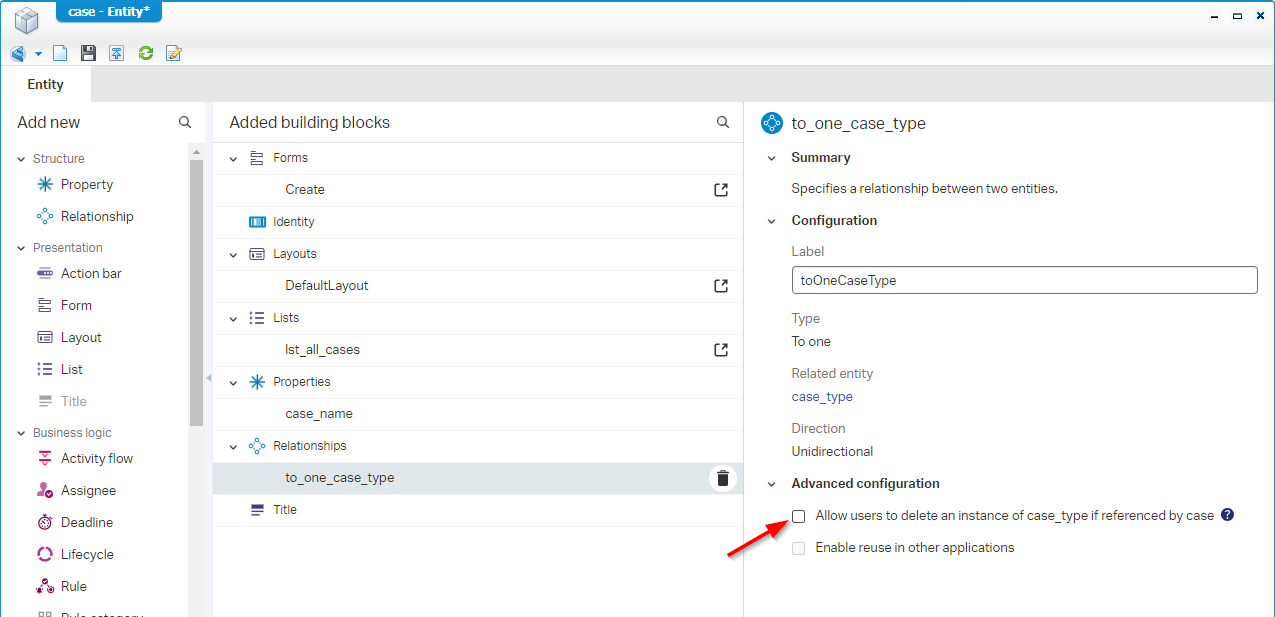Collapse the Layouts tree node

[234, 254]
